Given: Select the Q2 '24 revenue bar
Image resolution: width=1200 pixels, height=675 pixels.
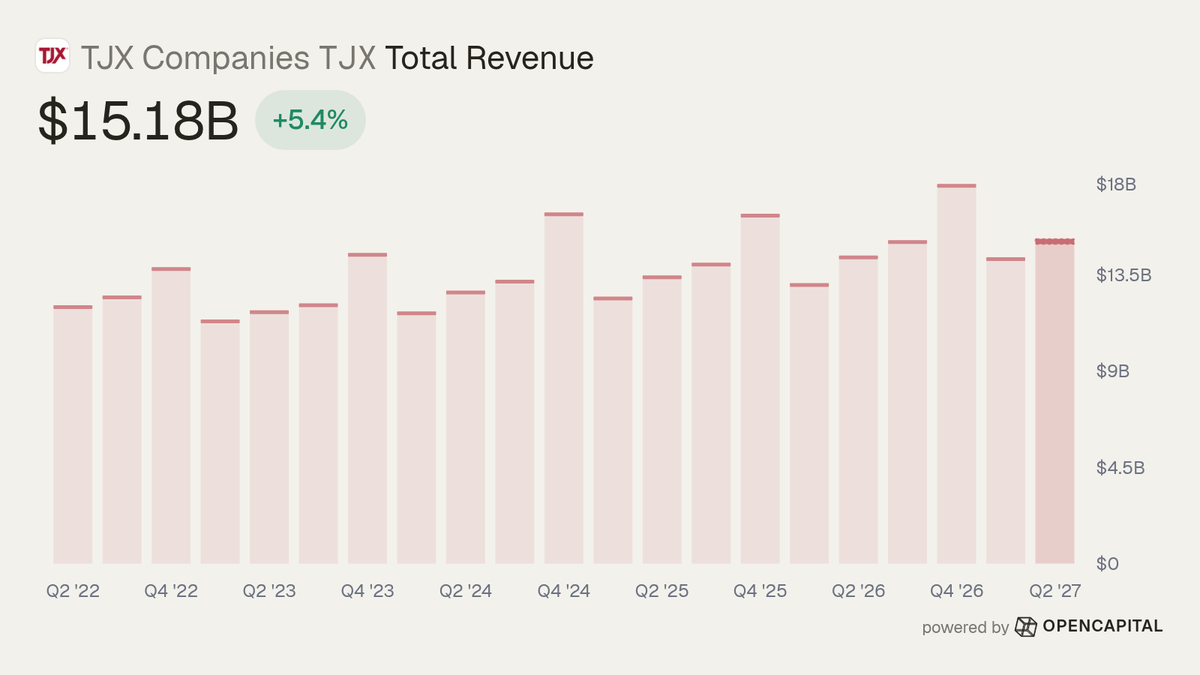Looking at the screenshot, I should tap(465, 427).
